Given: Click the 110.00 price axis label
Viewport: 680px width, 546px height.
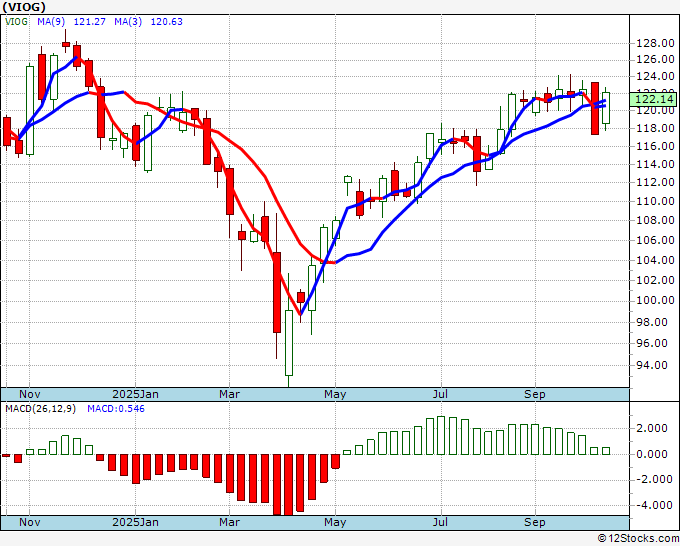Looking at the screenshot, I should pos(655,201).
